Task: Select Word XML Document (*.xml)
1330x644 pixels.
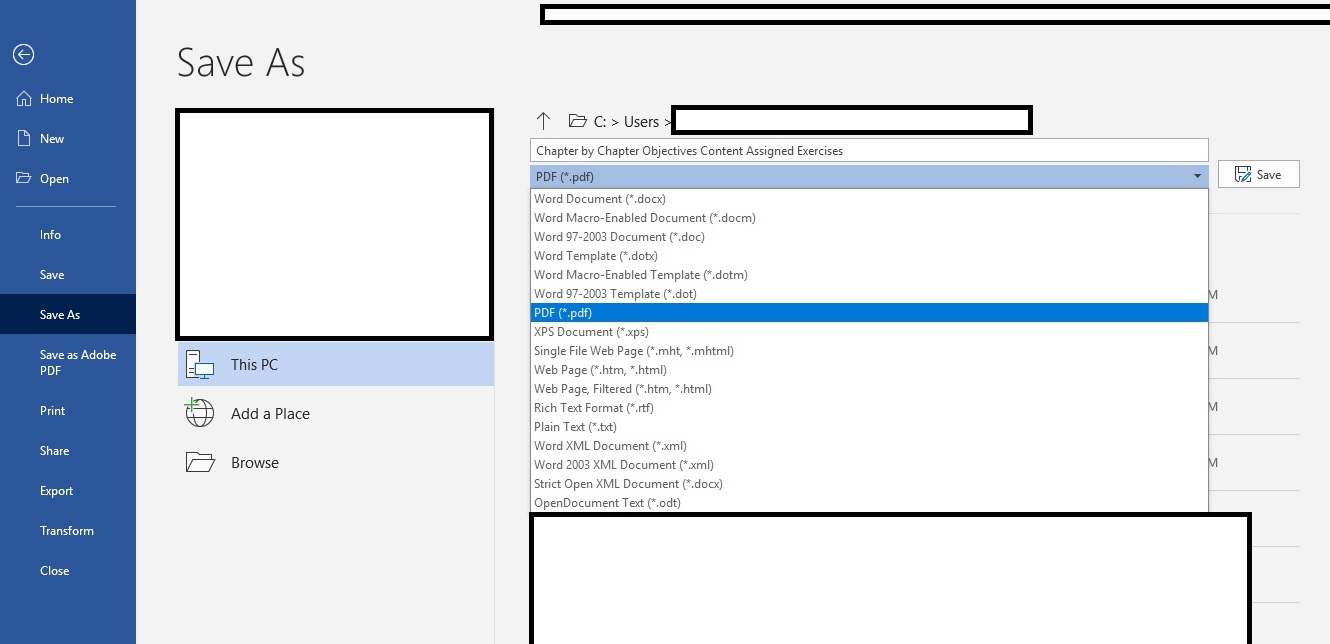Action: click(869, 446)
